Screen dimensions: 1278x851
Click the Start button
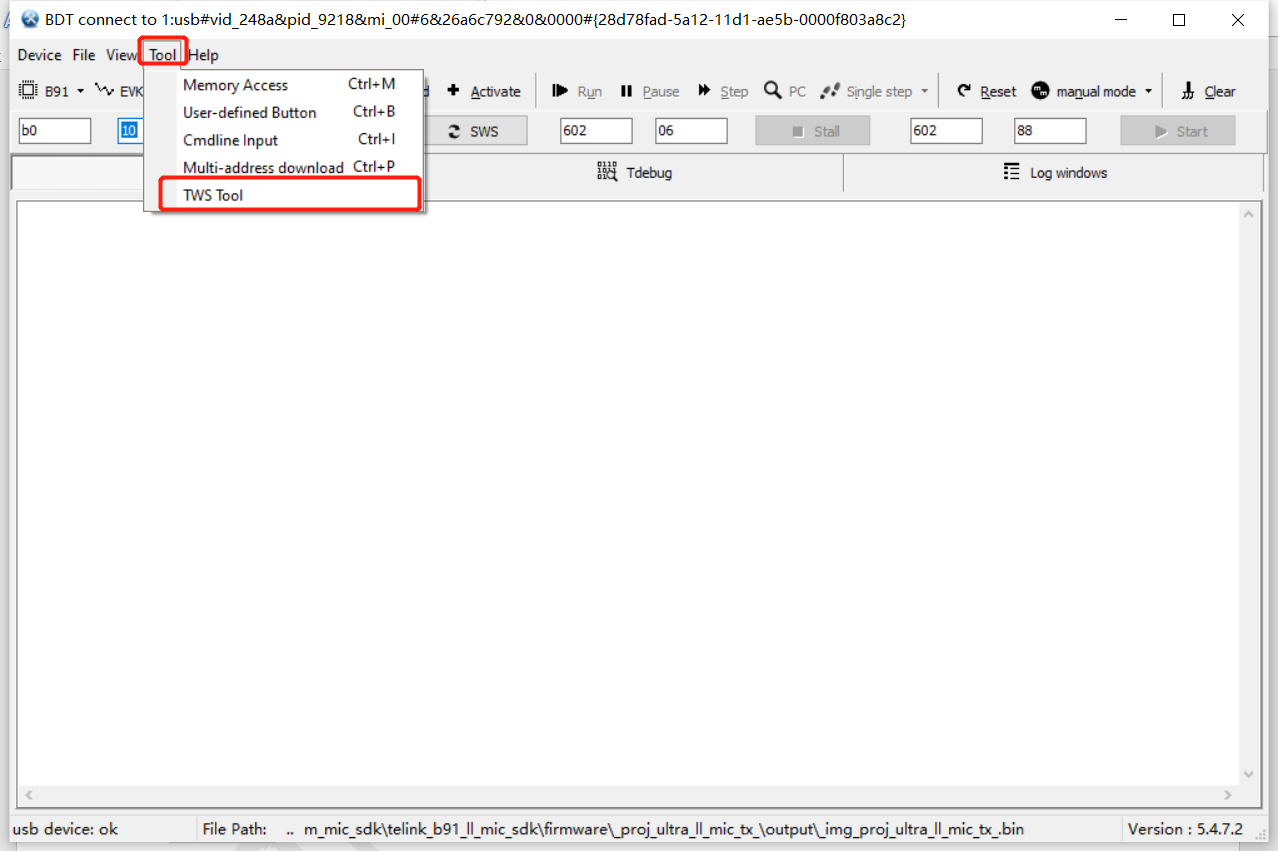click(1177, 131)
